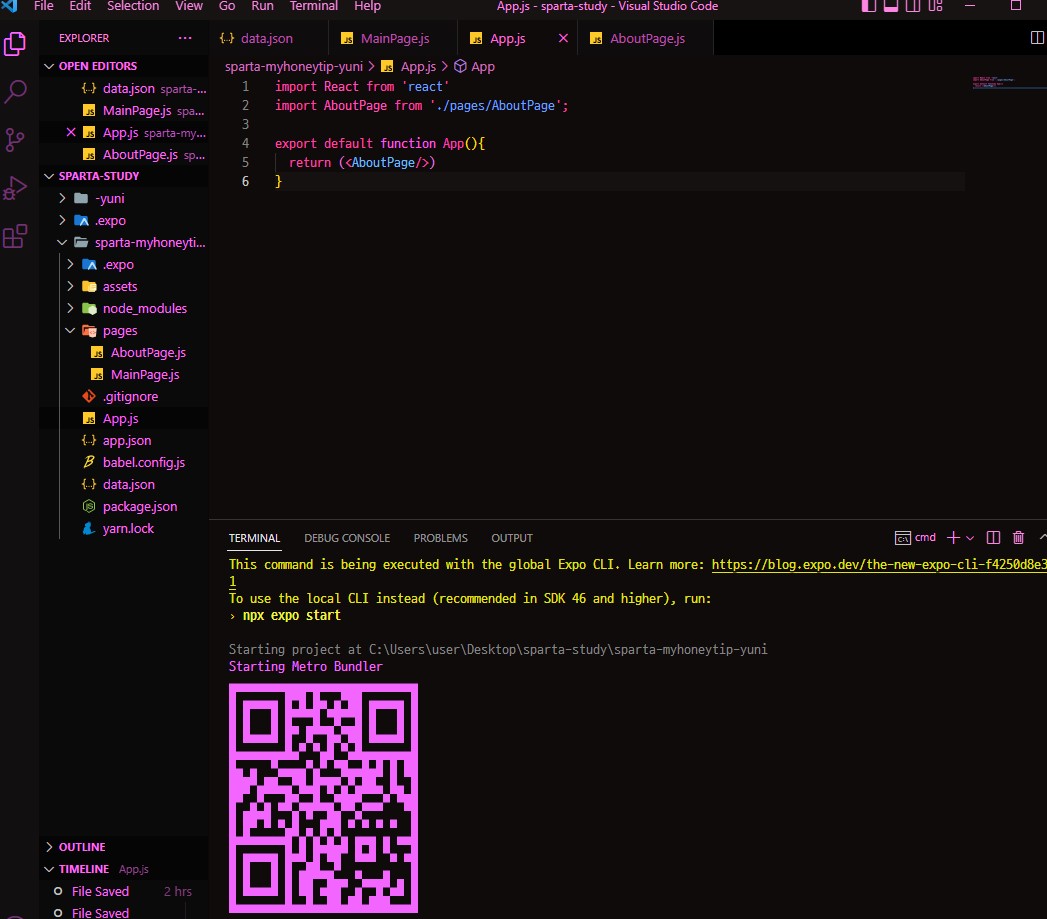Open the Selection menu
The width and height of the screenshot is (1047, 919).
click(133, 6)
